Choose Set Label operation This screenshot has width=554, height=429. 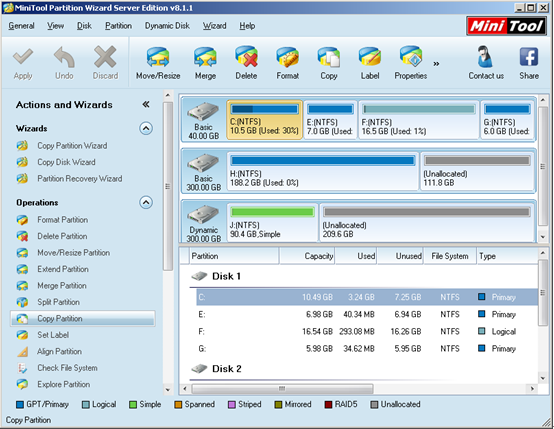(53, 335)
